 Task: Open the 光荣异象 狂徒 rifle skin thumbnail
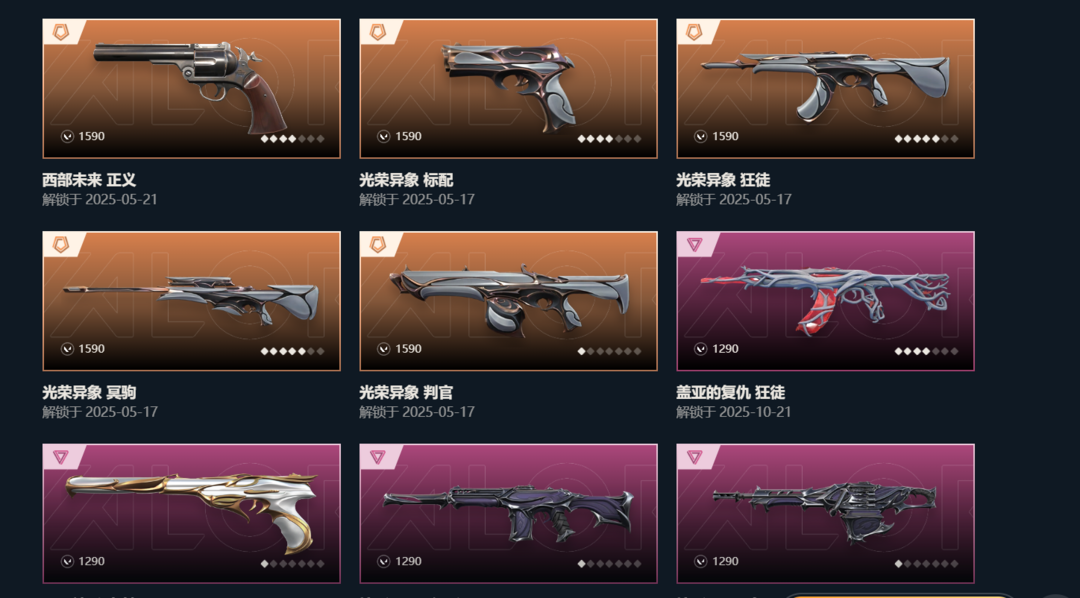pyautogui.click(x=825, y=88)
